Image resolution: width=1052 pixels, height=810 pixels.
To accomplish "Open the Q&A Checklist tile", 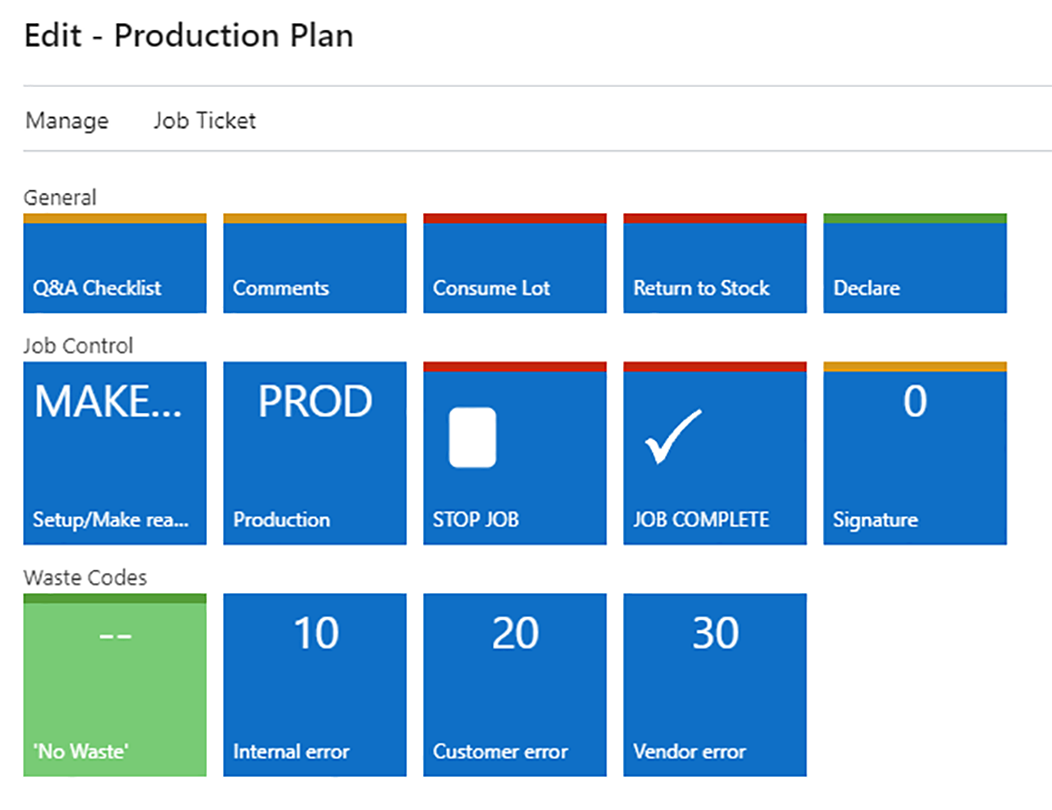I will click(114, 262).
